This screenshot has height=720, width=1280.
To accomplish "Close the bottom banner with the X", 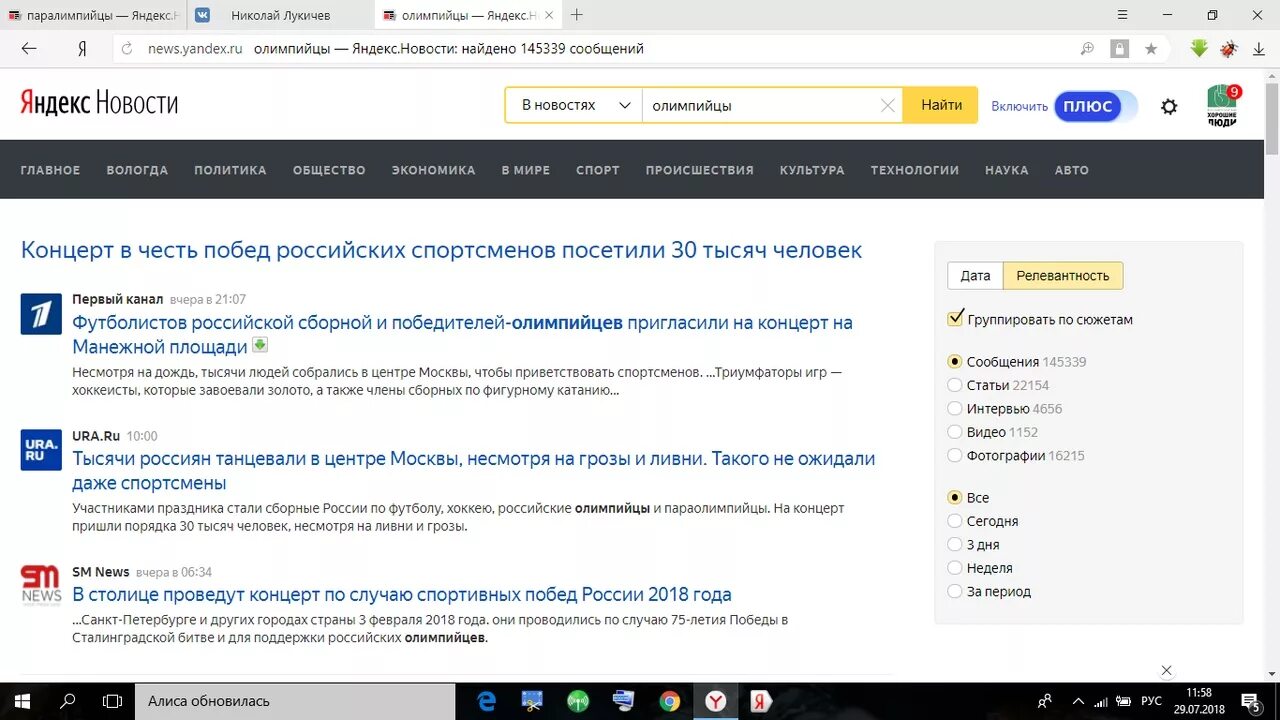I will click(x=1166, y=671).
